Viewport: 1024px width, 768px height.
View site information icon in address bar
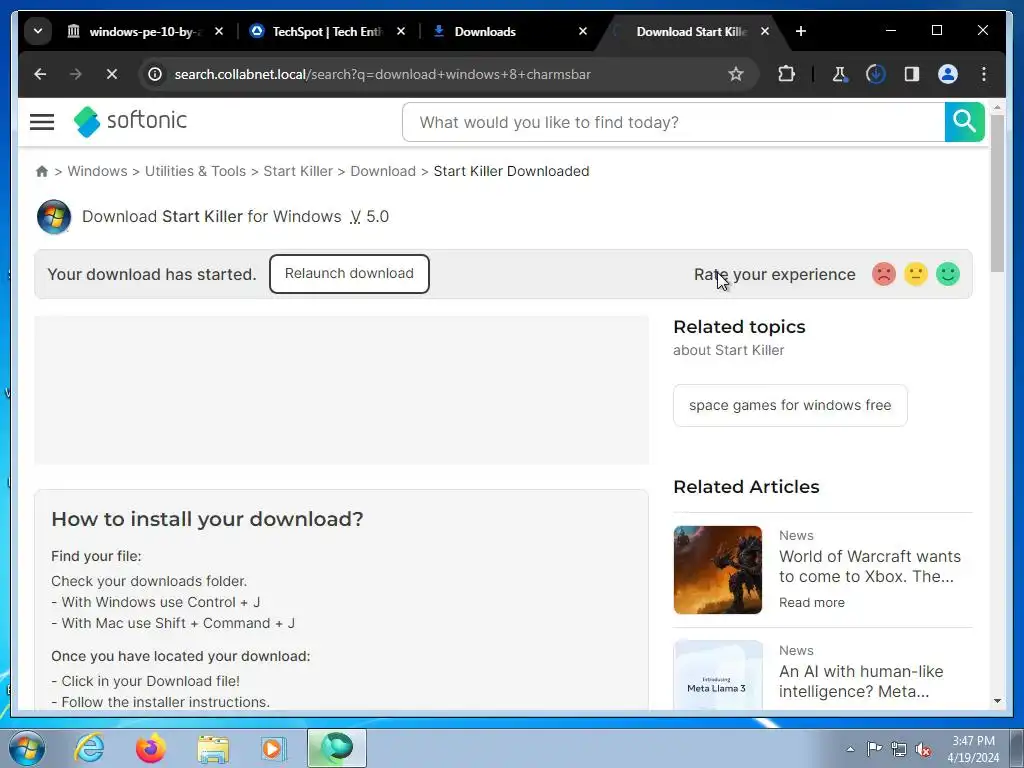155,74
